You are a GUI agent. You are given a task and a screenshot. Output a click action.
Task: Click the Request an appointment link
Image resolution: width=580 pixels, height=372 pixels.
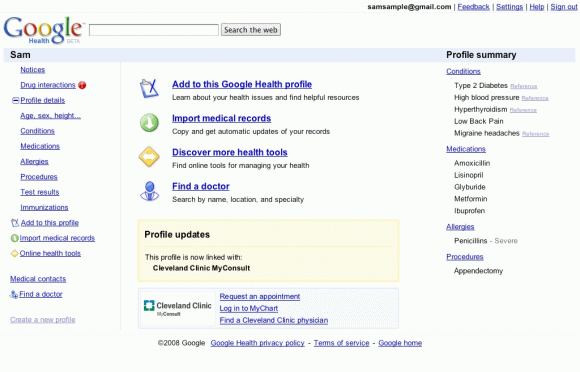pos(260,296)
